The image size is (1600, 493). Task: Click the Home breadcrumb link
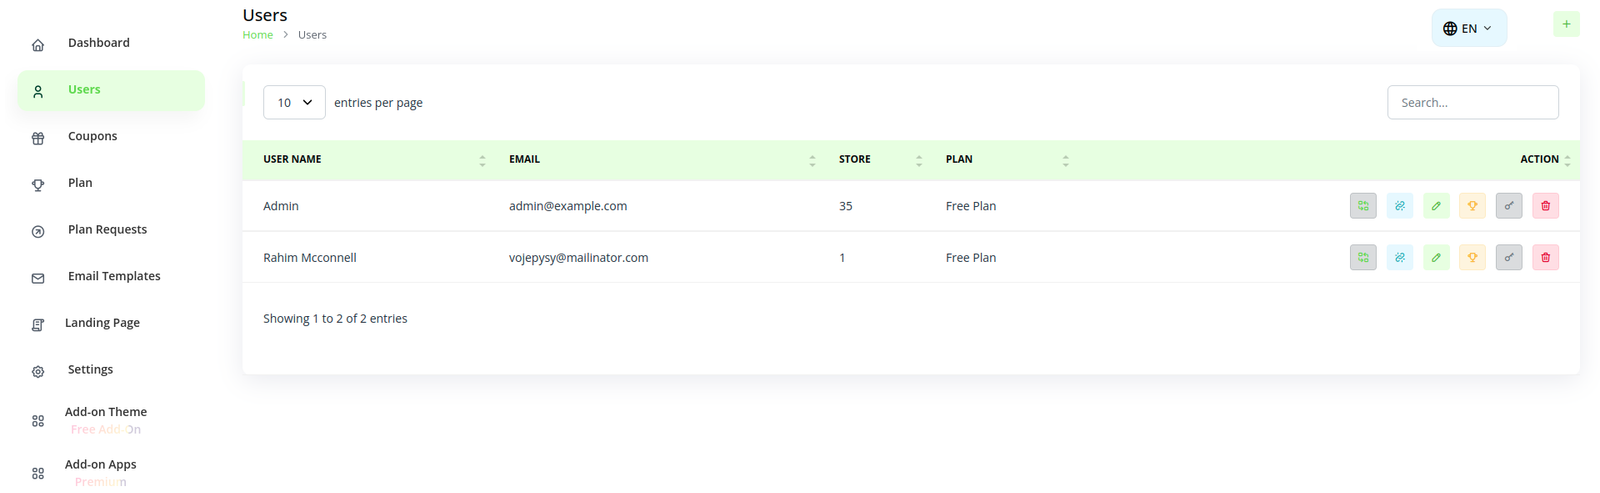point(257,35)
